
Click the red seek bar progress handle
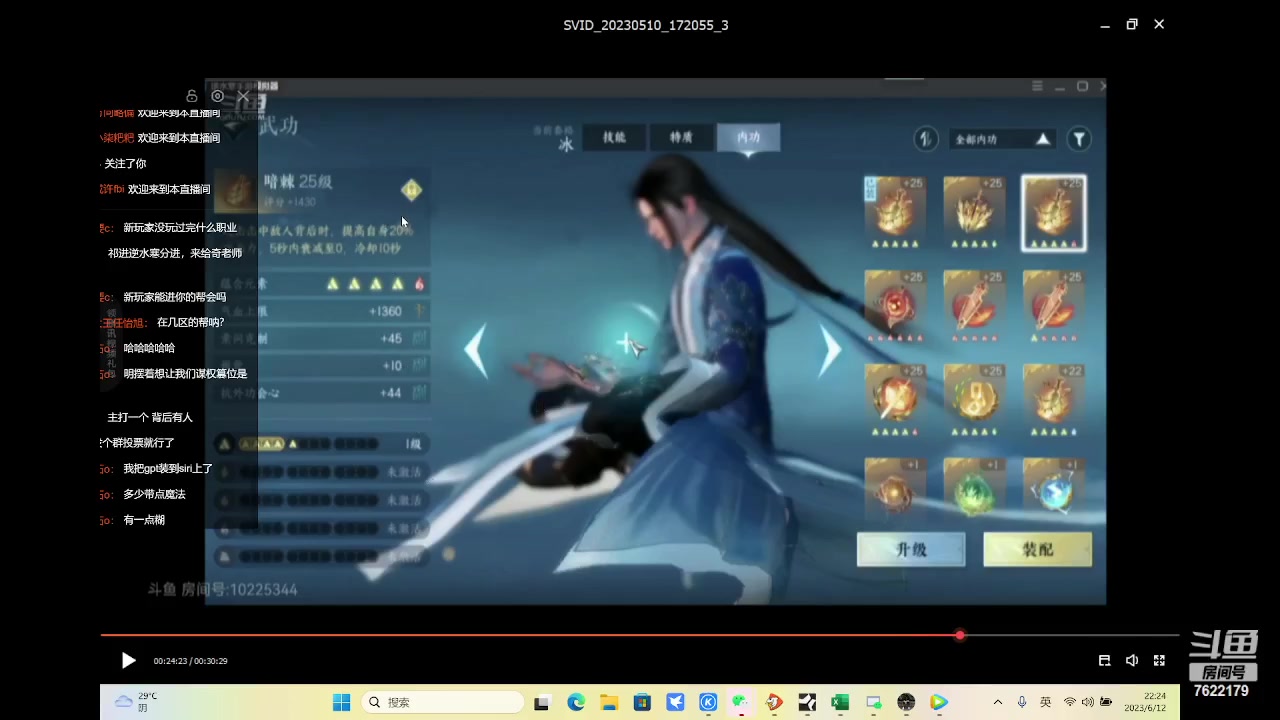click(x=960, y=635)
